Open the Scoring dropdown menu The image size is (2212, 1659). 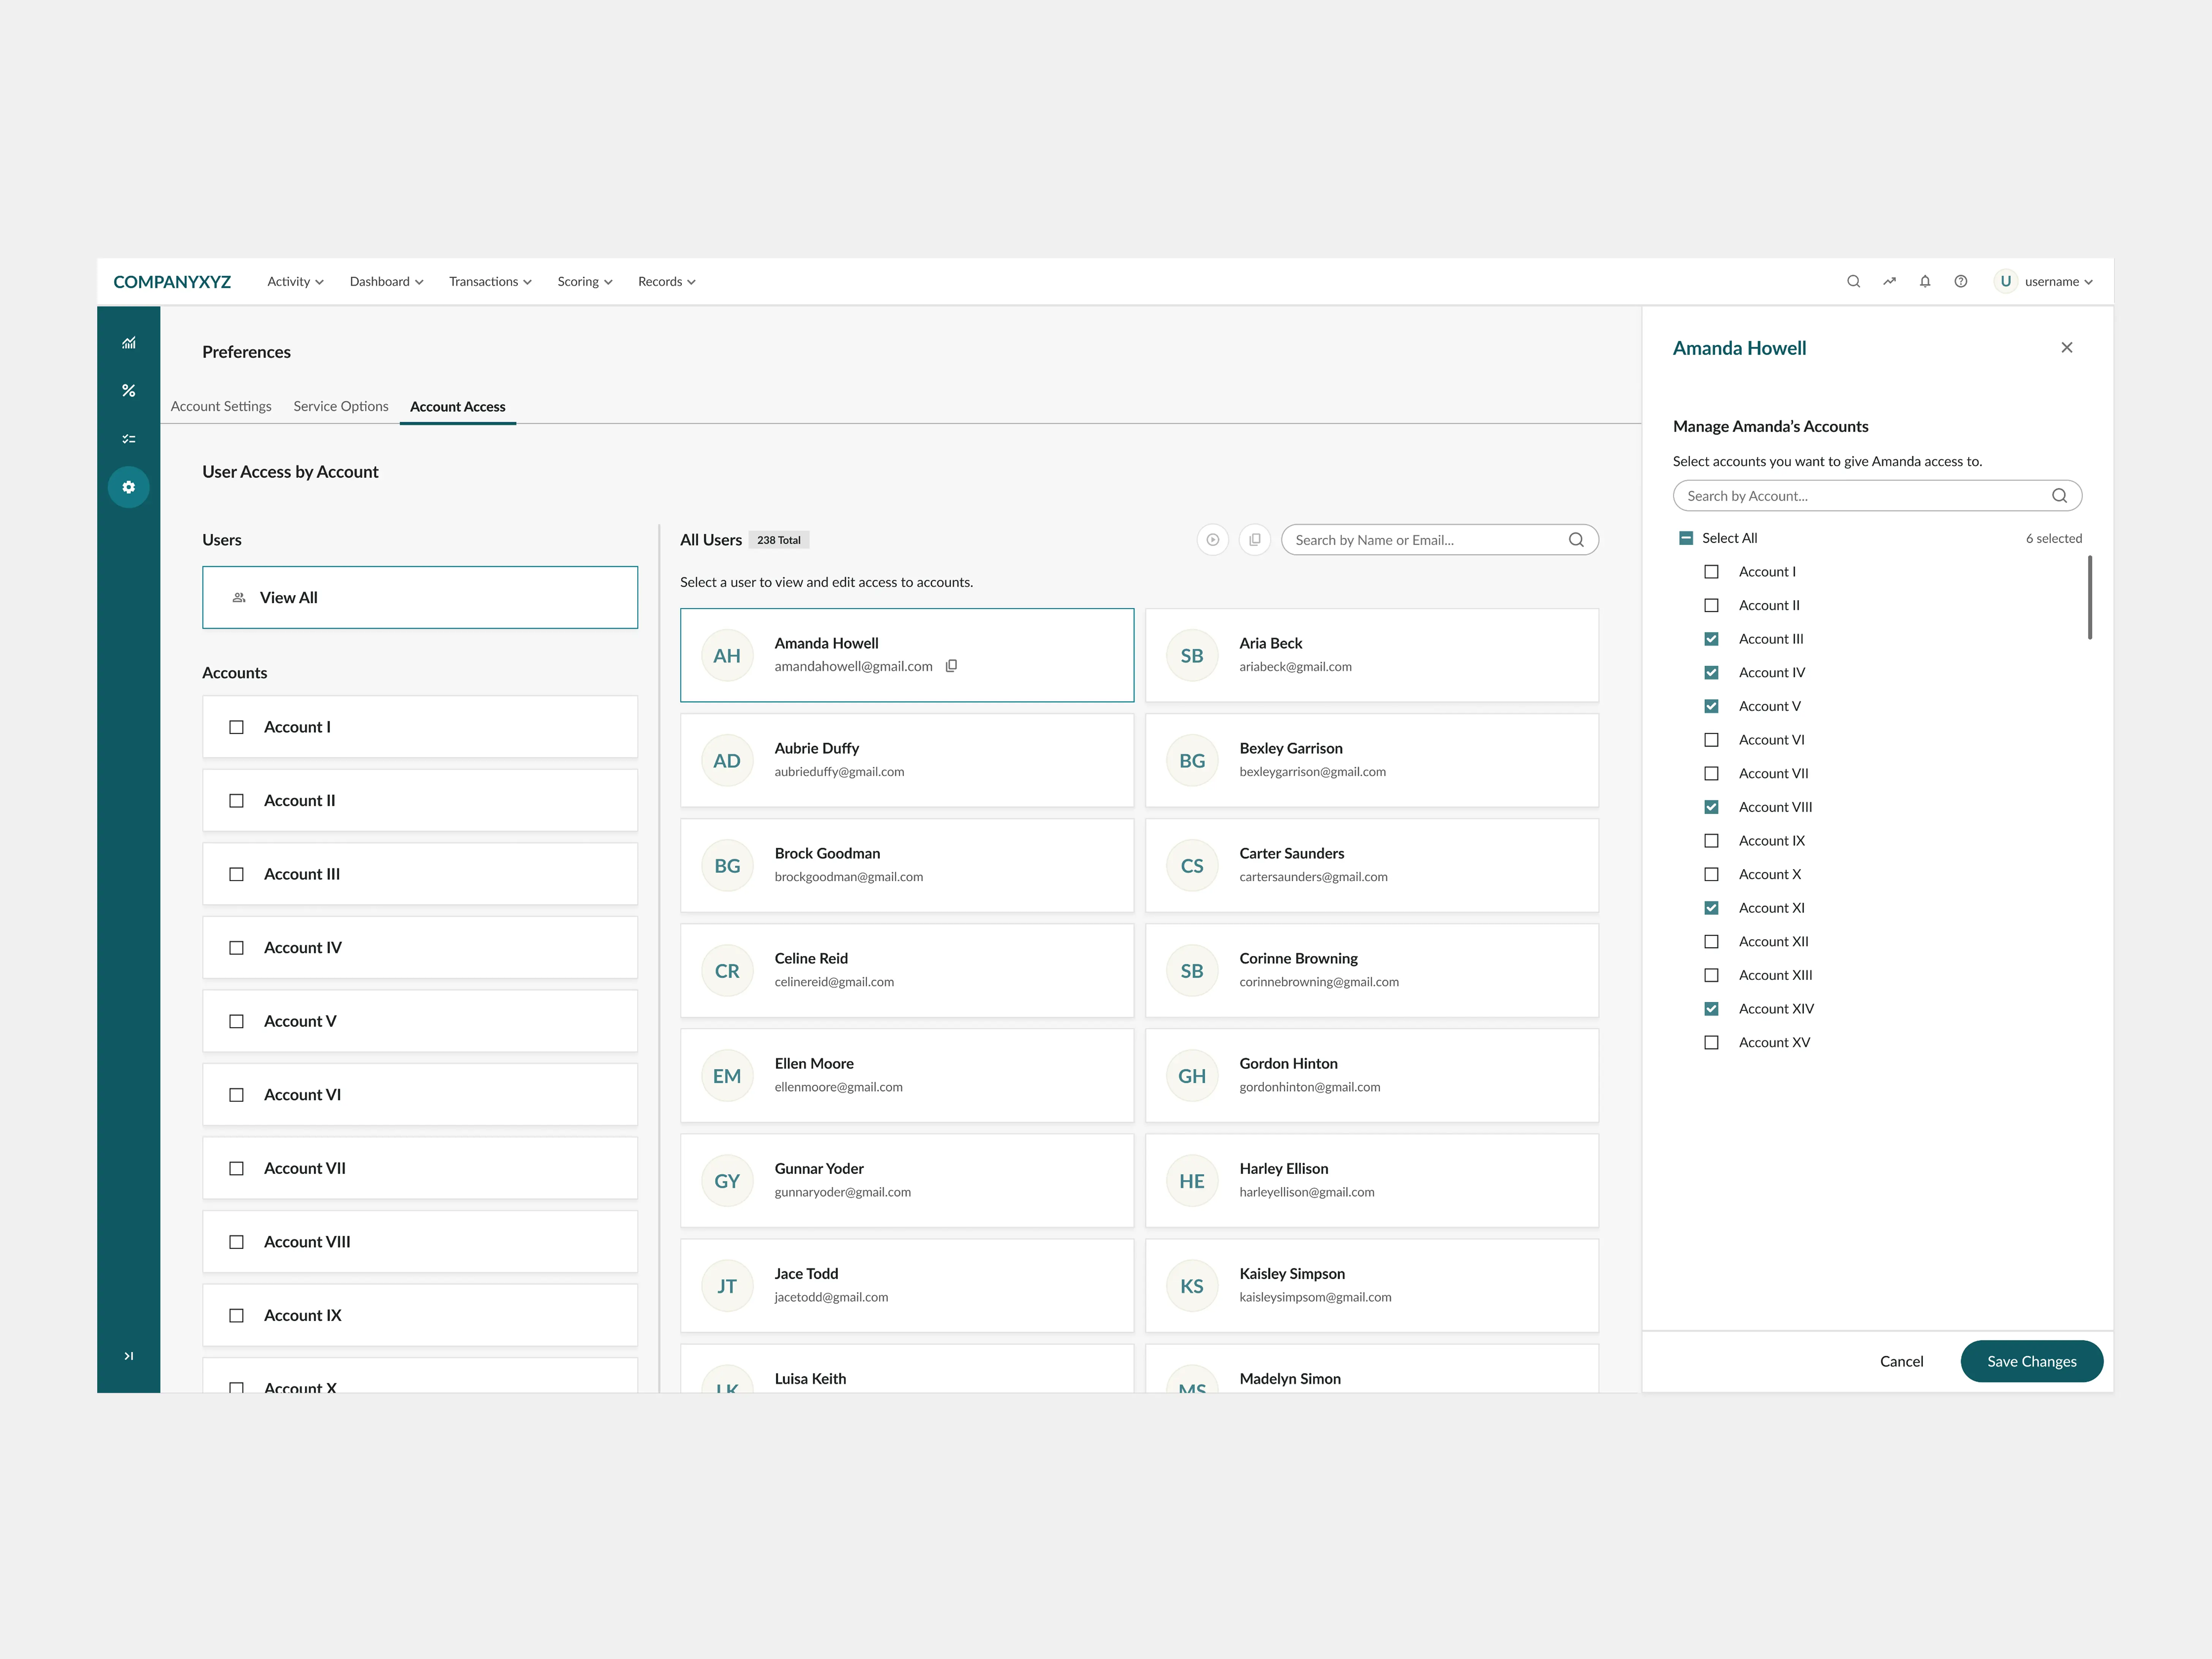tap(585, 282)
